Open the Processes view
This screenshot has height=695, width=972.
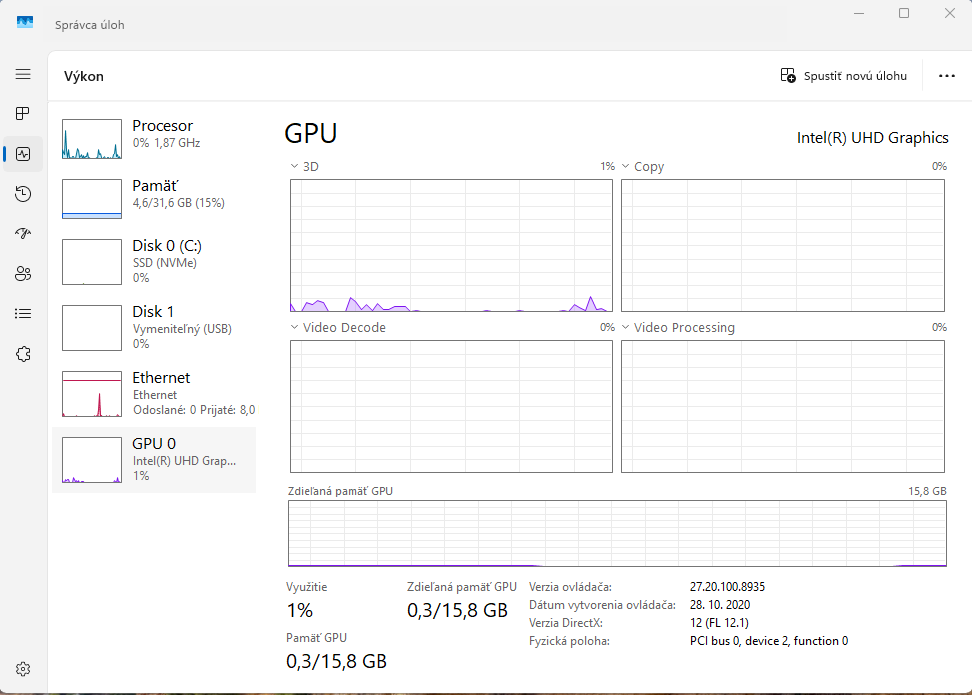click(23, 113)
